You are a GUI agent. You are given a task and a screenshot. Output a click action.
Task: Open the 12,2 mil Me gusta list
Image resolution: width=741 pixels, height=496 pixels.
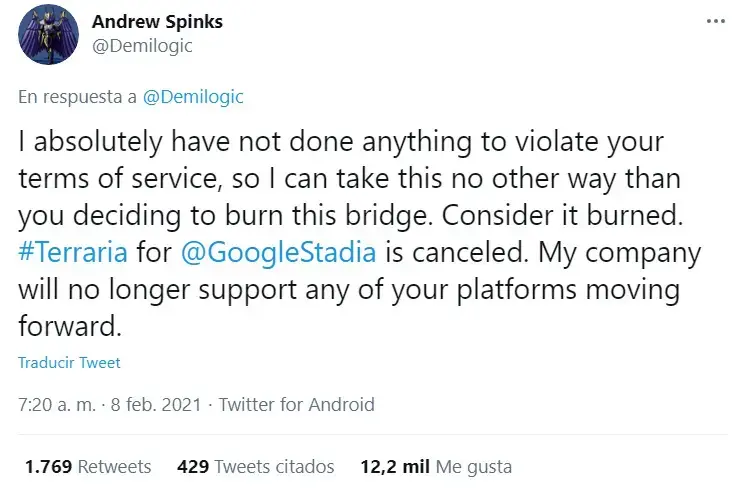(436, 466)
